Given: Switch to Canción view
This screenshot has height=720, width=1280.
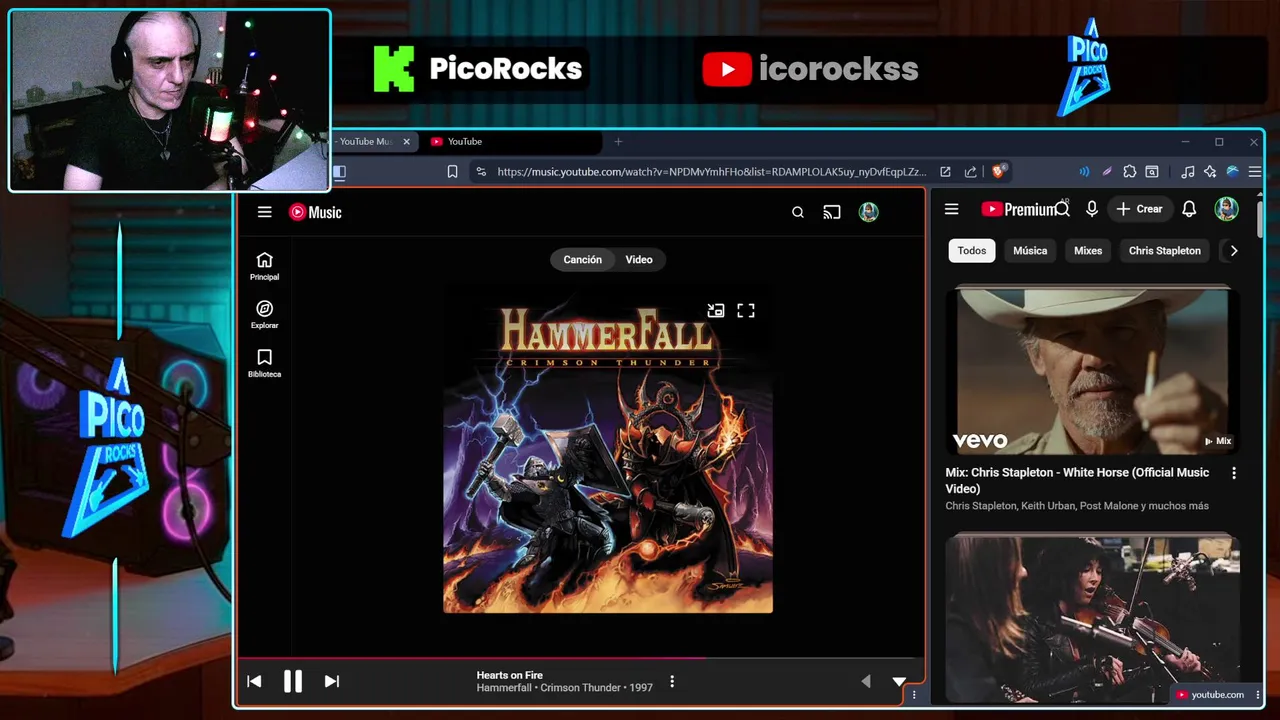Looking at the screenshot, I should coord(582,260).
